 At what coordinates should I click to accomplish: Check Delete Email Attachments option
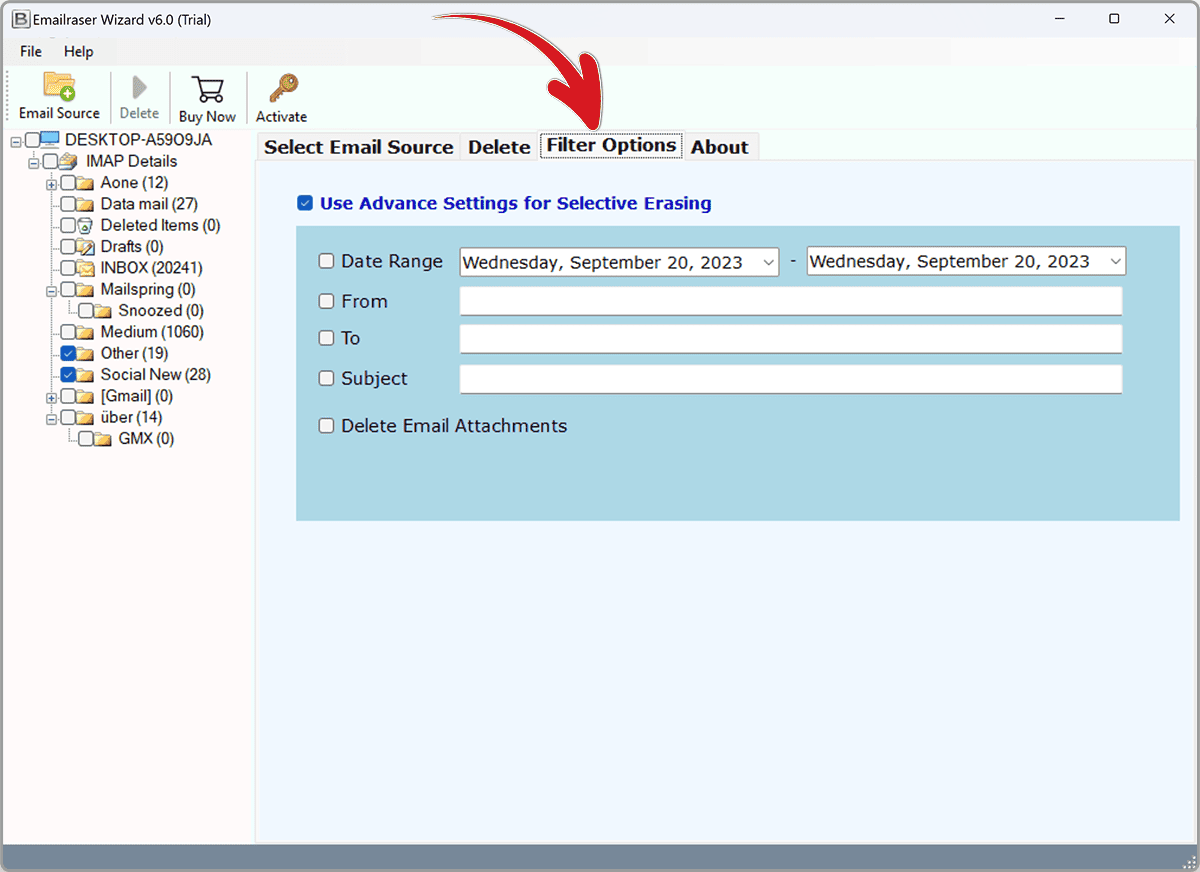coord(326,425)
